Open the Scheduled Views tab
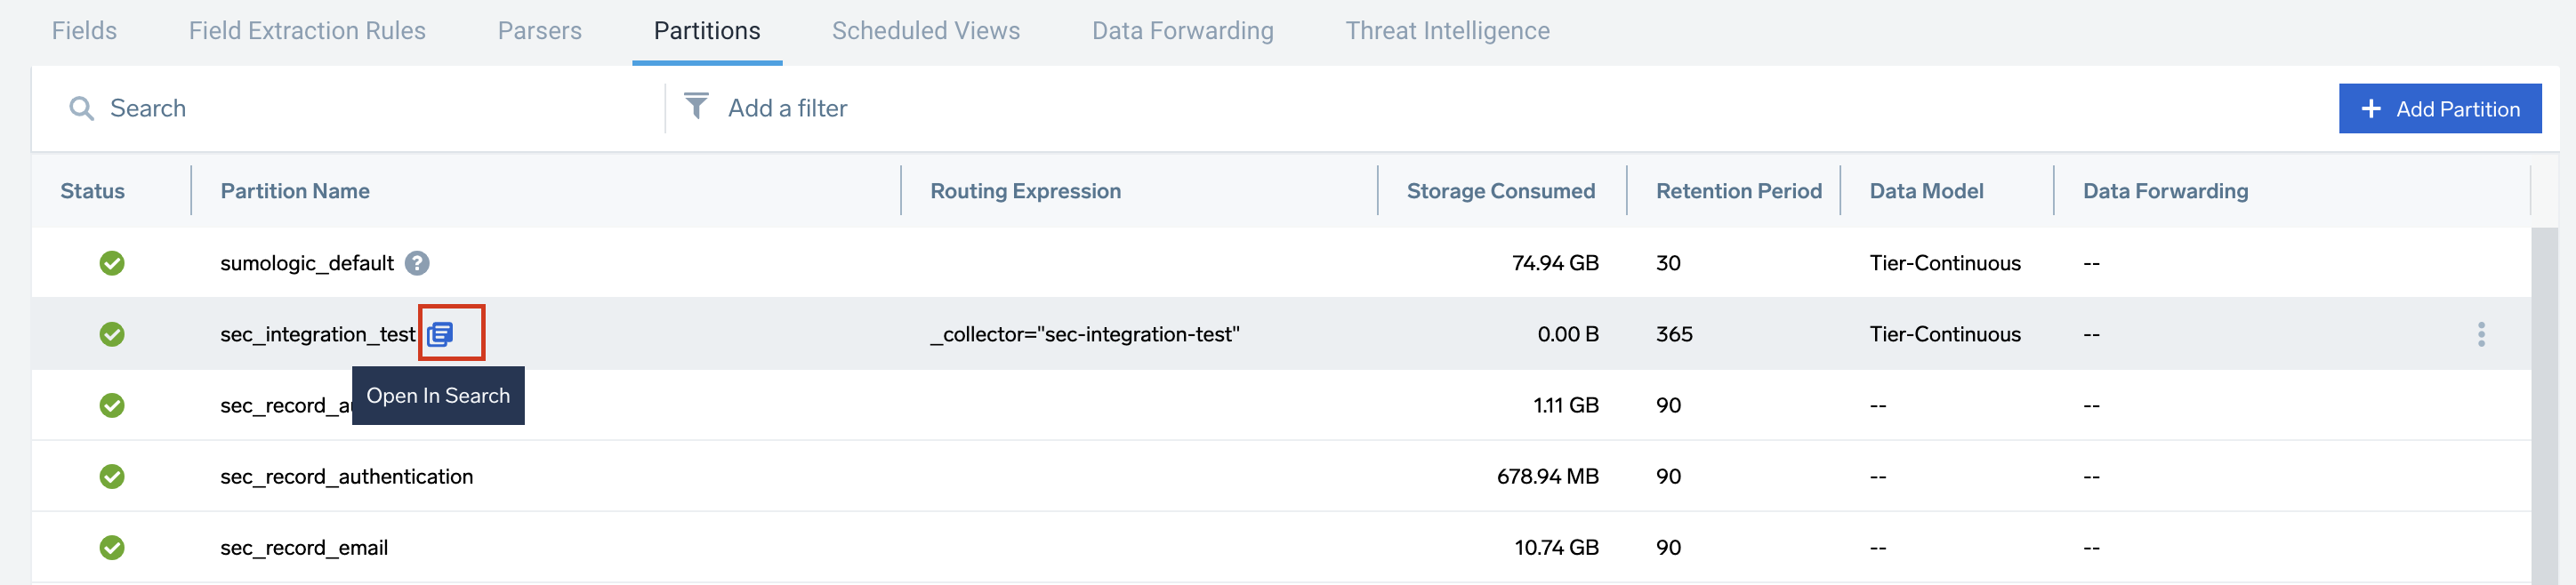The height and width of the screenshot is (585, 2576). [925, 31]
